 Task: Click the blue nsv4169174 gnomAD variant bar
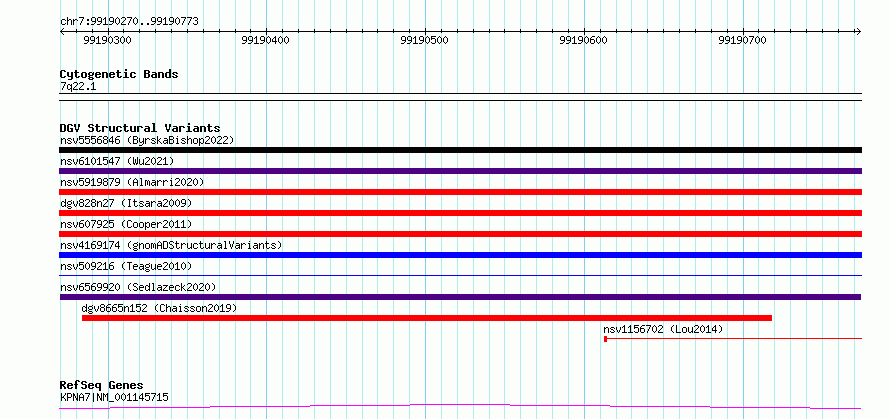point(460,255)
